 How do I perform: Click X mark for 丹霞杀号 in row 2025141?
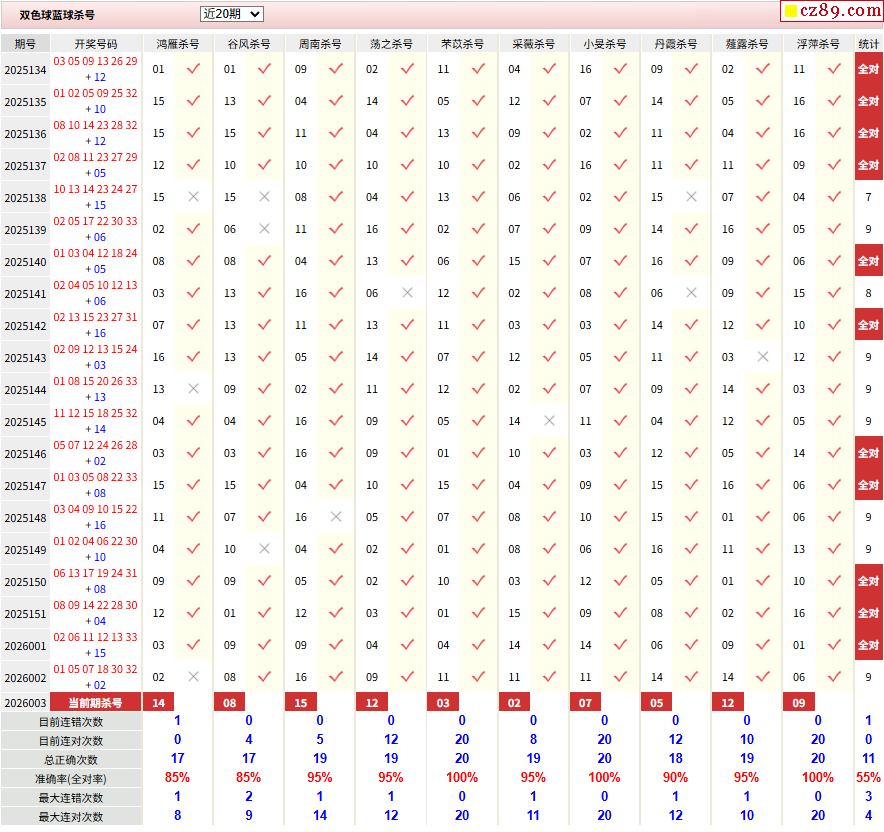(691, 293)
